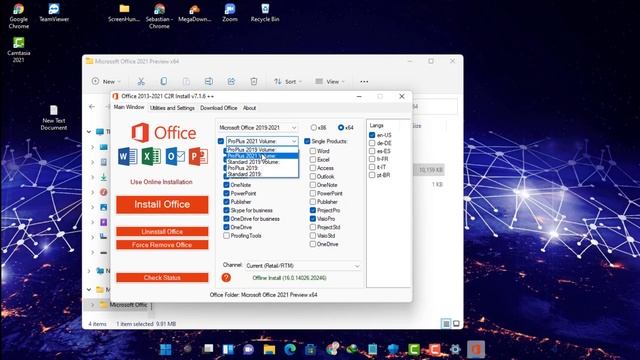Check Excel single product checkbox
Screen dimensions: 640x360
point(313,160)
